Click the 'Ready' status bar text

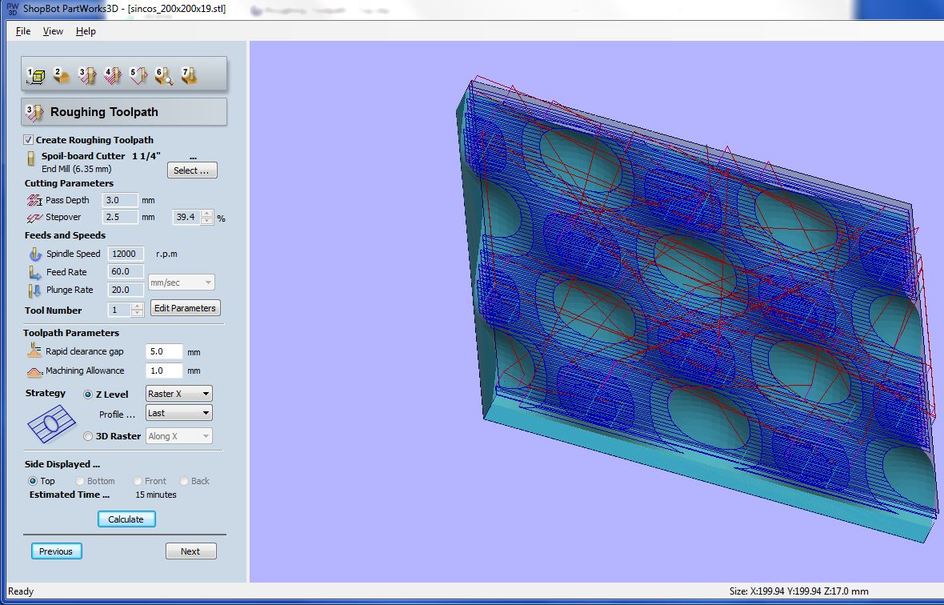pos(20,591)
